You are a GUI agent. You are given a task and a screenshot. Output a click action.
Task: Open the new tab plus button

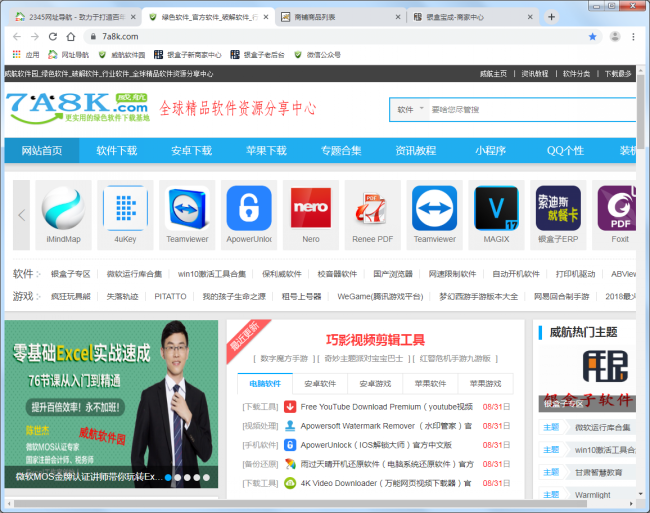click(x=551, y=17)
